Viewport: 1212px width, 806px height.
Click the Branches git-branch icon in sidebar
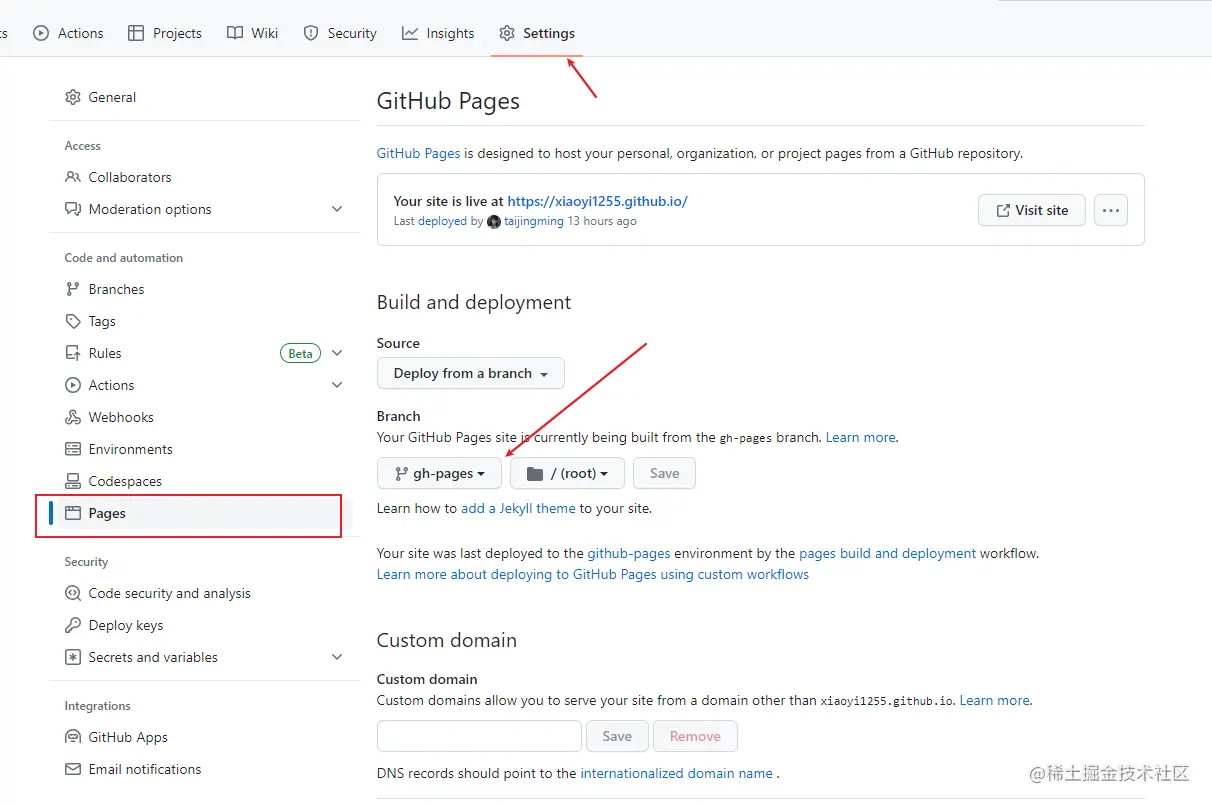(73, 289)
